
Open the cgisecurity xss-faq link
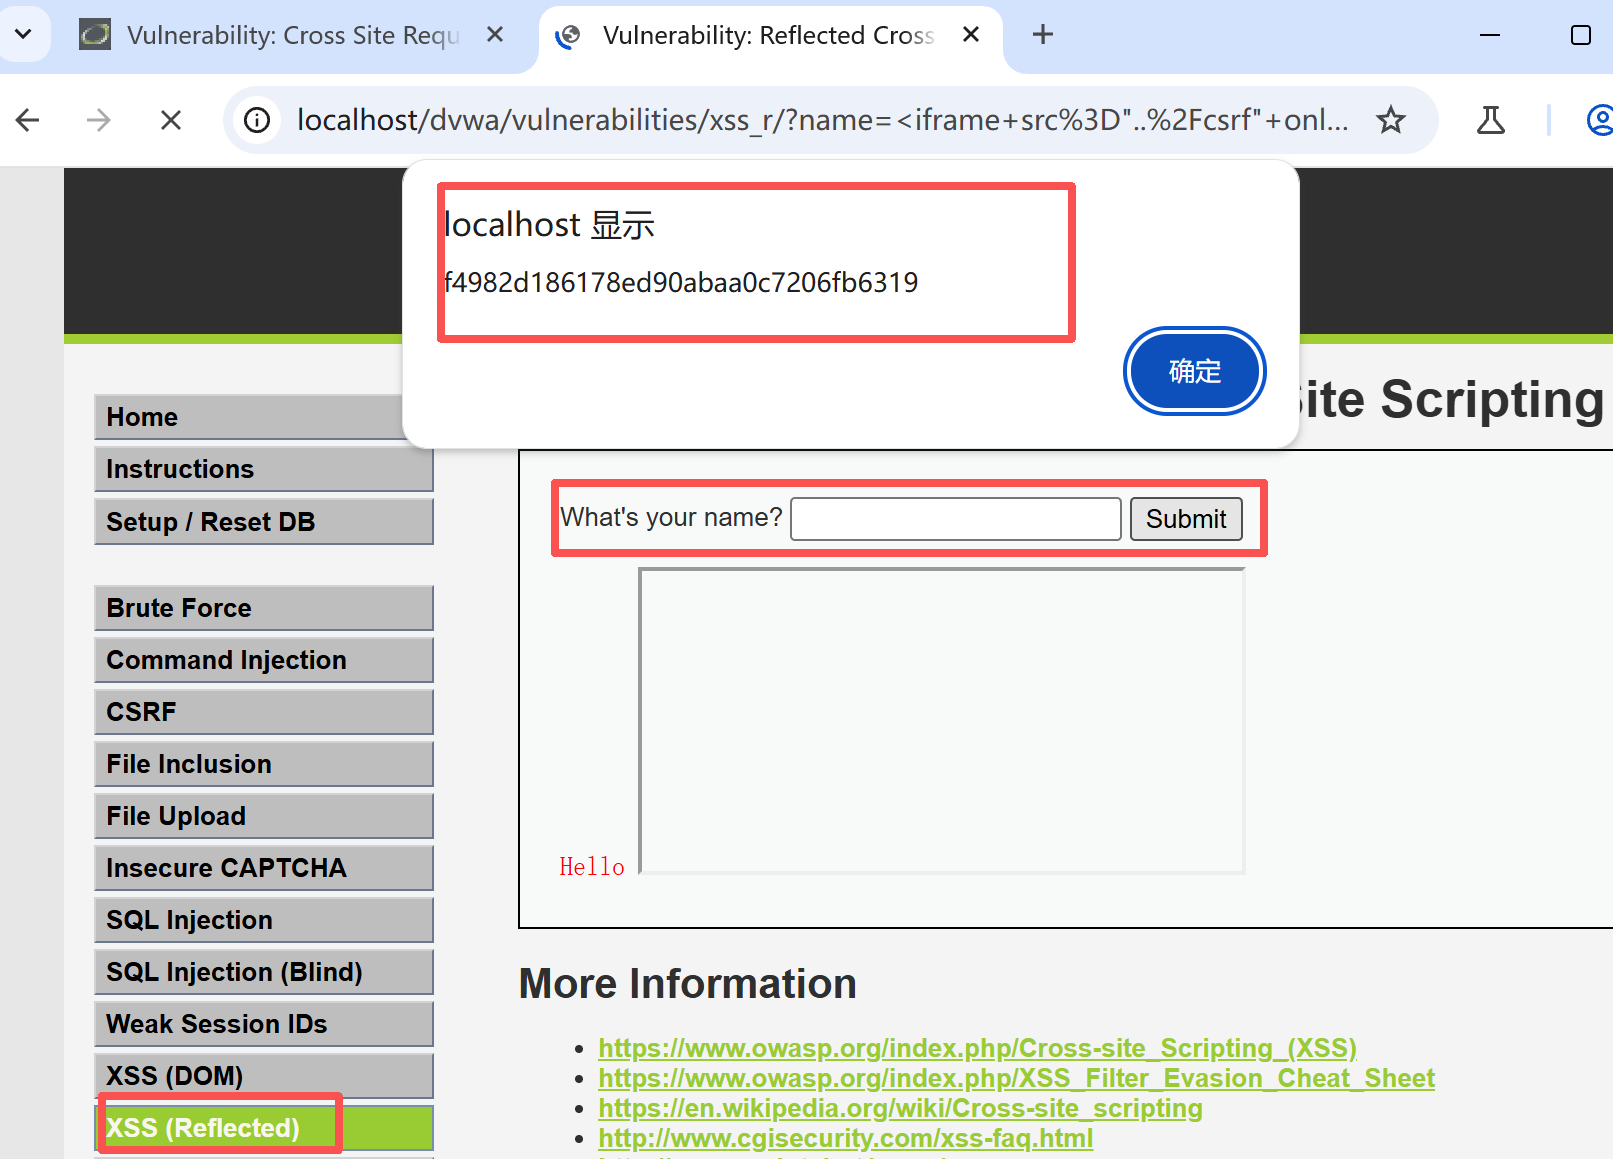pyautogui.click(x=845, y=1138)
